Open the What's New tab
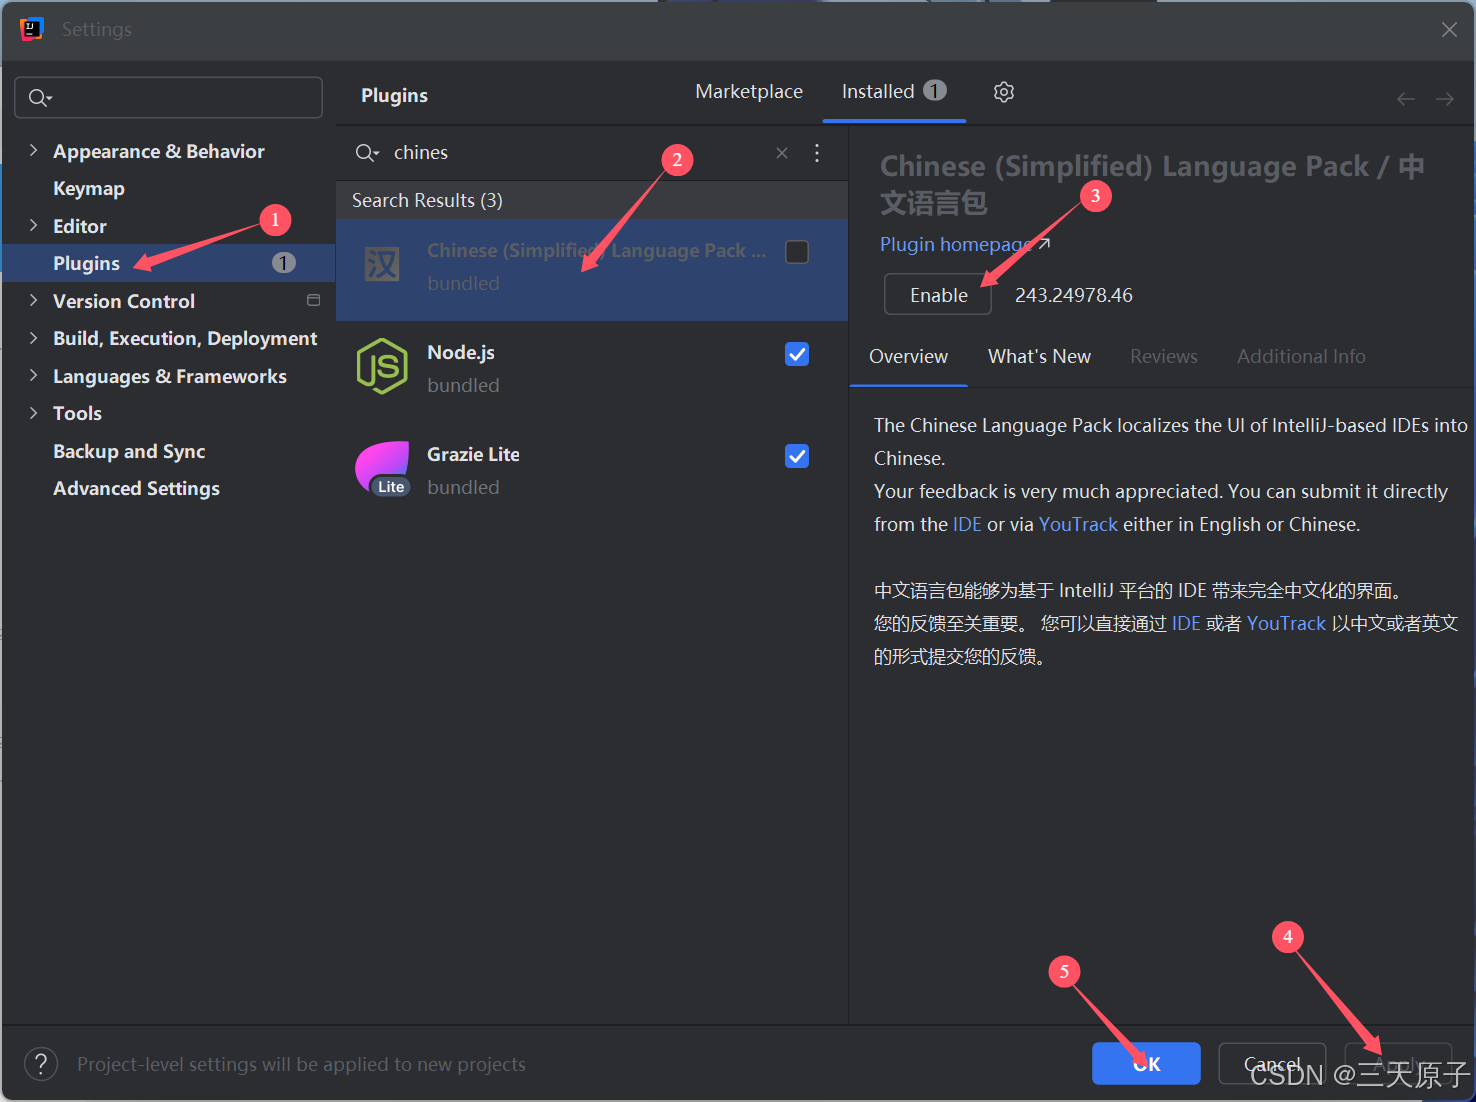Viewport: 1476px width, 1102px height. pyautogui.click(x=1039, y=356)
